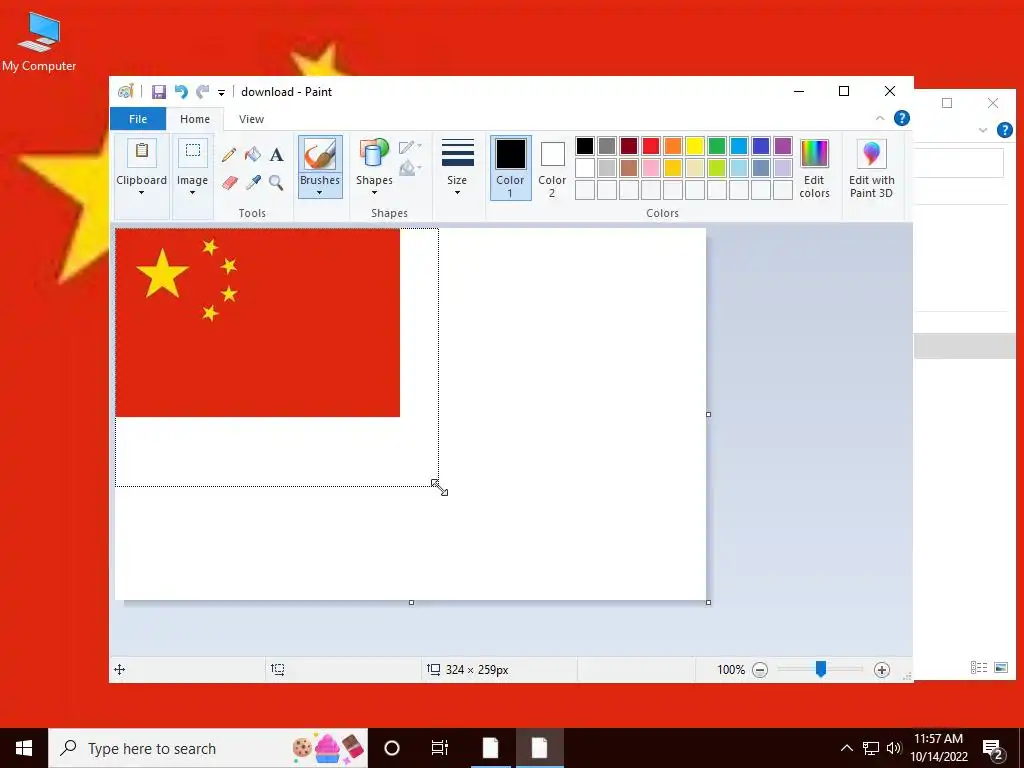The width and height of the screenshot is (1024, 768).
Task: Expand the Image dropdown arrow
Action: [193, 193]
